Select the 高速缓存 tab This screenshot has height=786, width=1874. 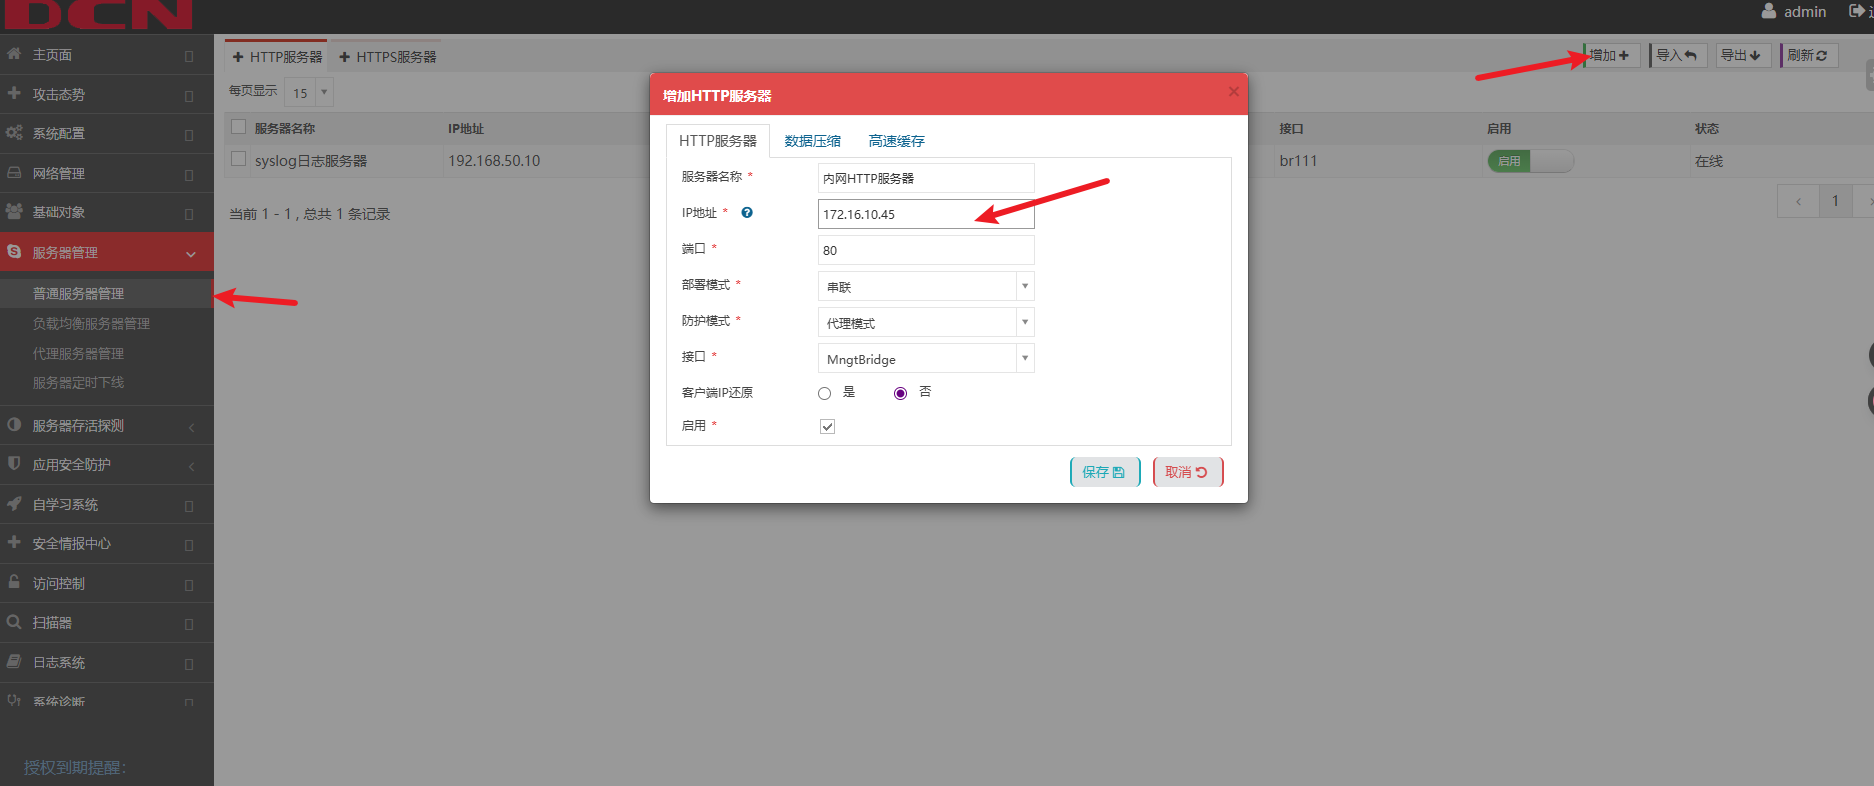click(x=896, y=141)
